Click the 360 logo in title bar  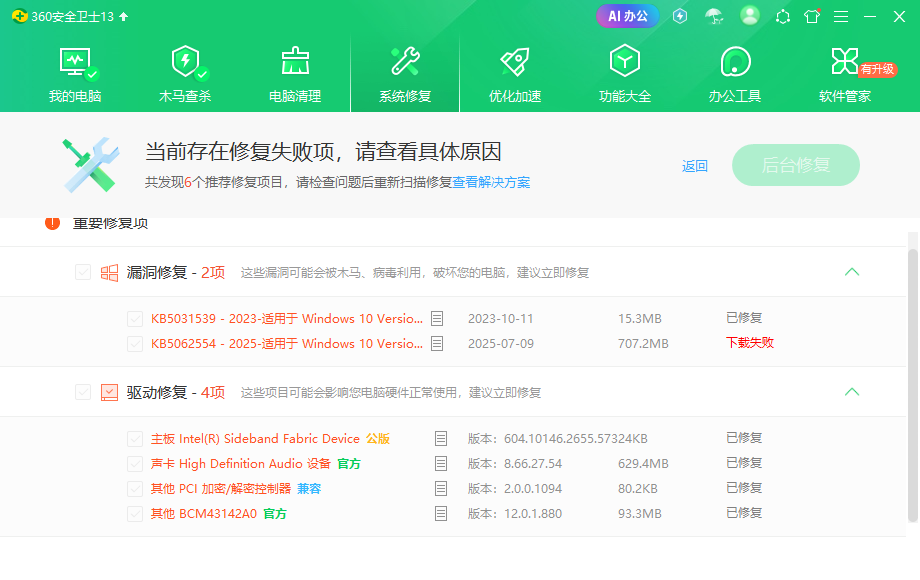coord(20,16)
